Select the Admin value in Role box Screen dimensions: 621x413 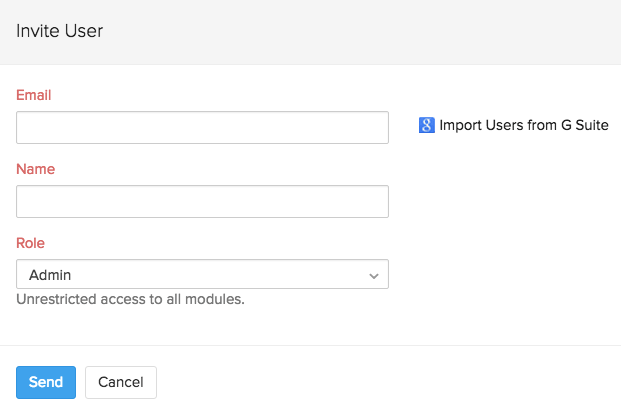click(50, 274)
